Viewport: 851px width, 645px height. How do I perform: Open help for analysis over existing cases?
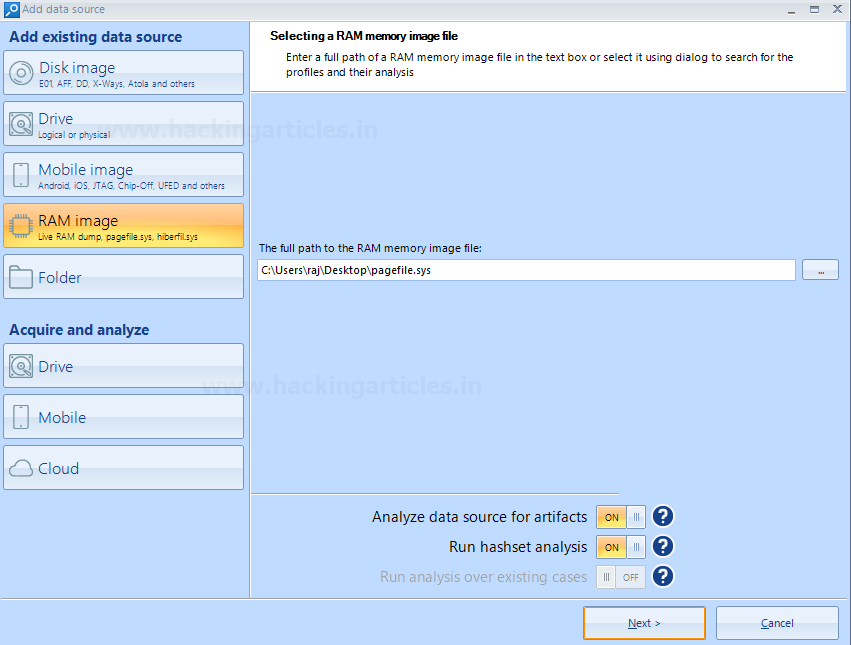[663, 577]
